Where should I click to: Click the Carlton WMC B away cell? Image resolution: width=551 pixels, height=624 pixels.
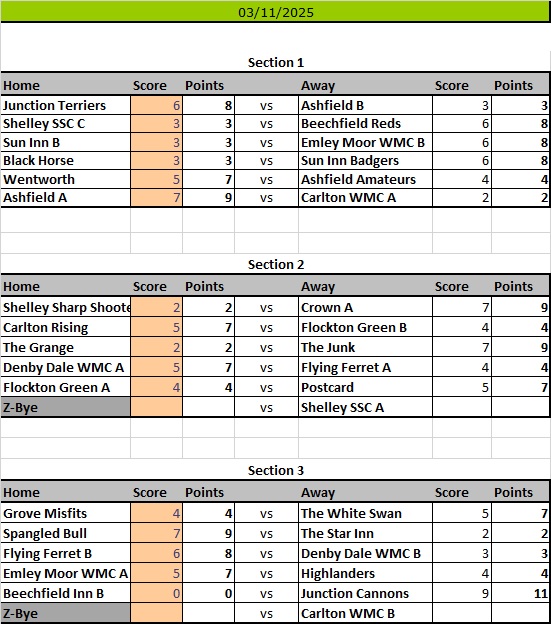(x=365, y=613)
